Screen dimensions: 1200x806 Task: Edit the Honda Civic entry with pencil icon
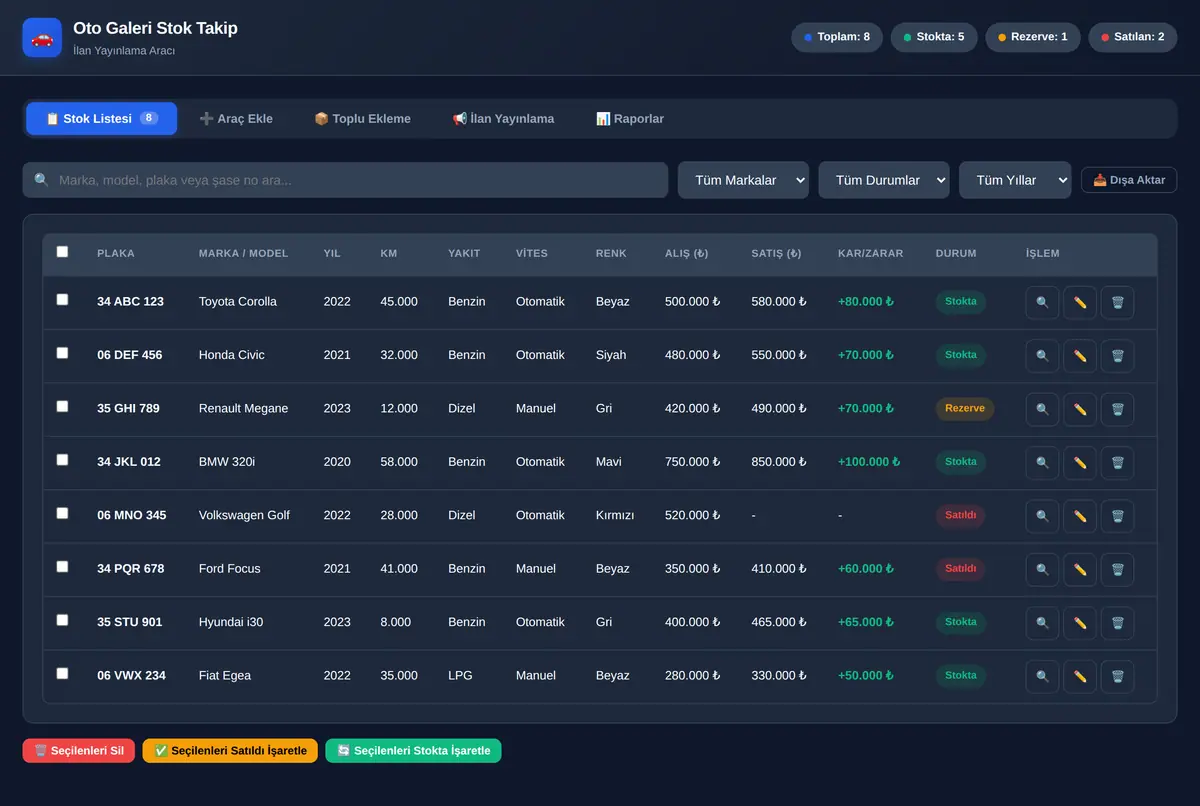pyautogui.click(x=1080, y=355)
